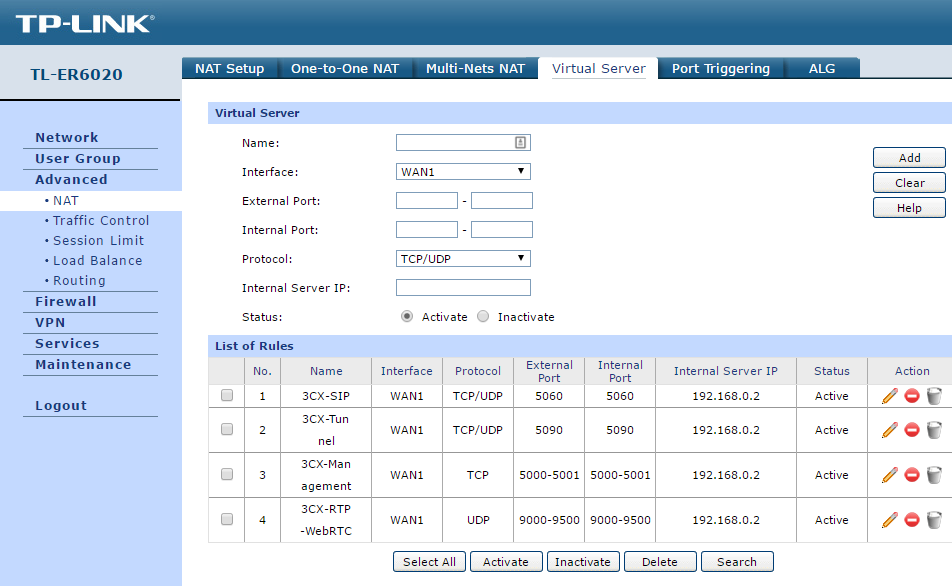
Task: Disable the 3CX-SIP rule via red icon
Action: click(912, 396)
